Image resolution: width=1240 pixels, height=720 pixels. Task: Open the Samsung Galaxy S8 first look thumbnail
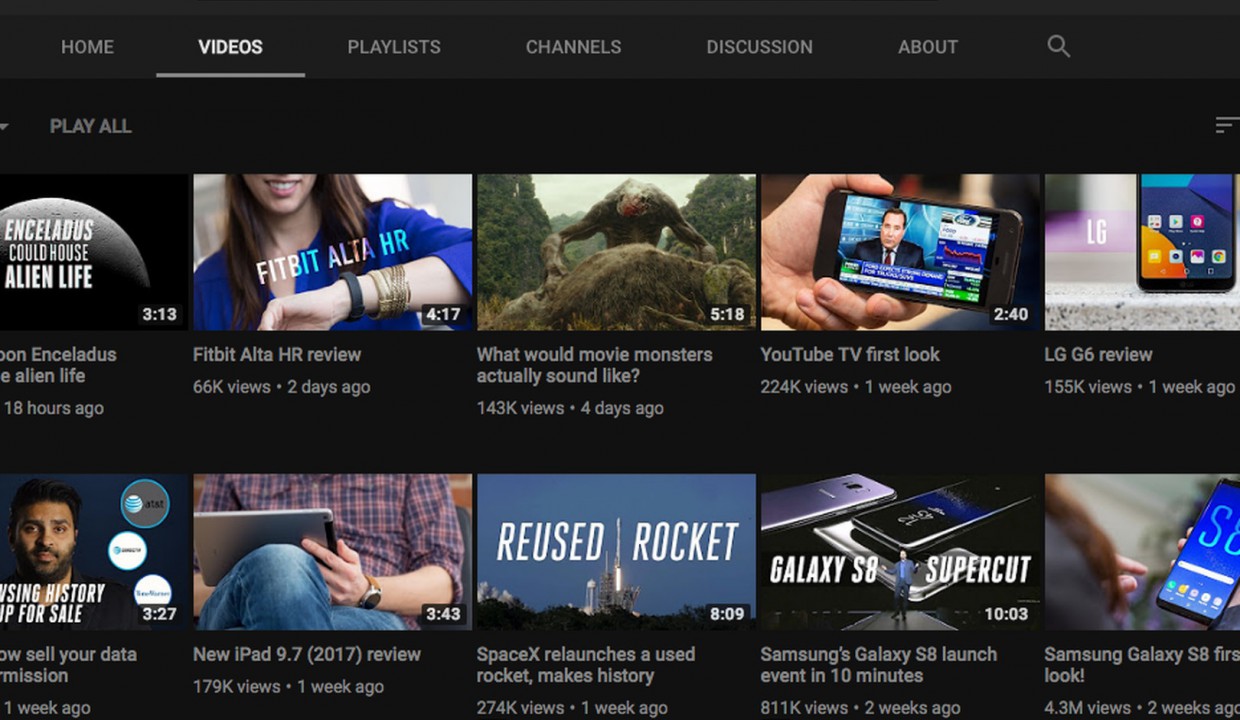tap(1142, 552)
